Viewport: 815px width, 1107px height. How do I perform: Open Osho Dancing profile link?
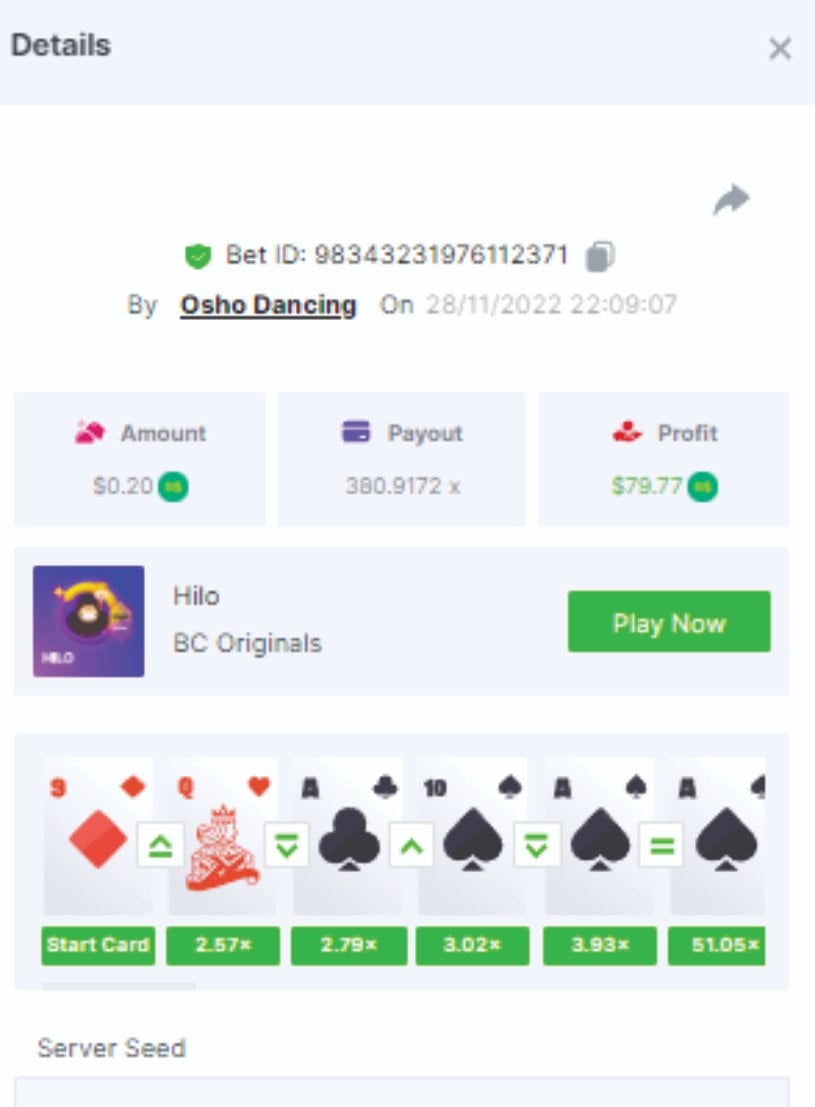268,305
